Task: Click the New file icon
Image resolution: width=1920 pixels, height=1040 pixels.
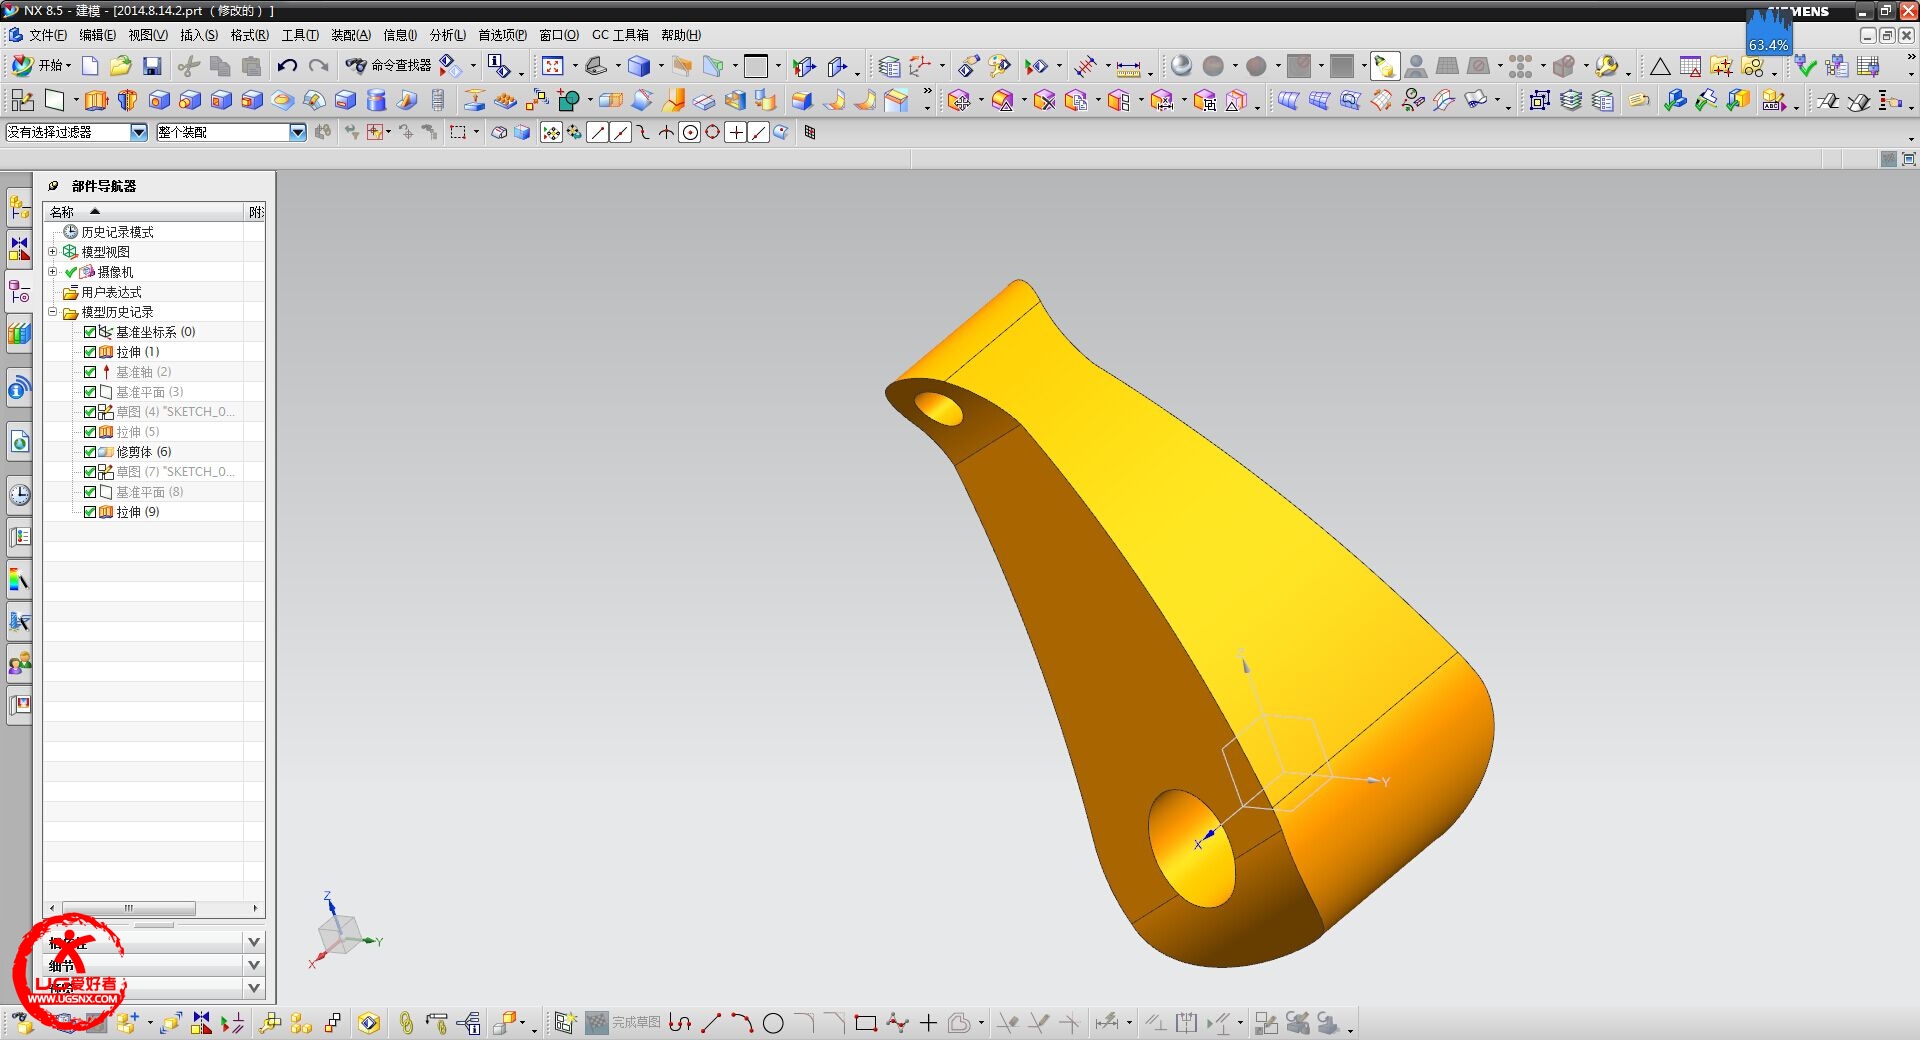Action: 90,66
